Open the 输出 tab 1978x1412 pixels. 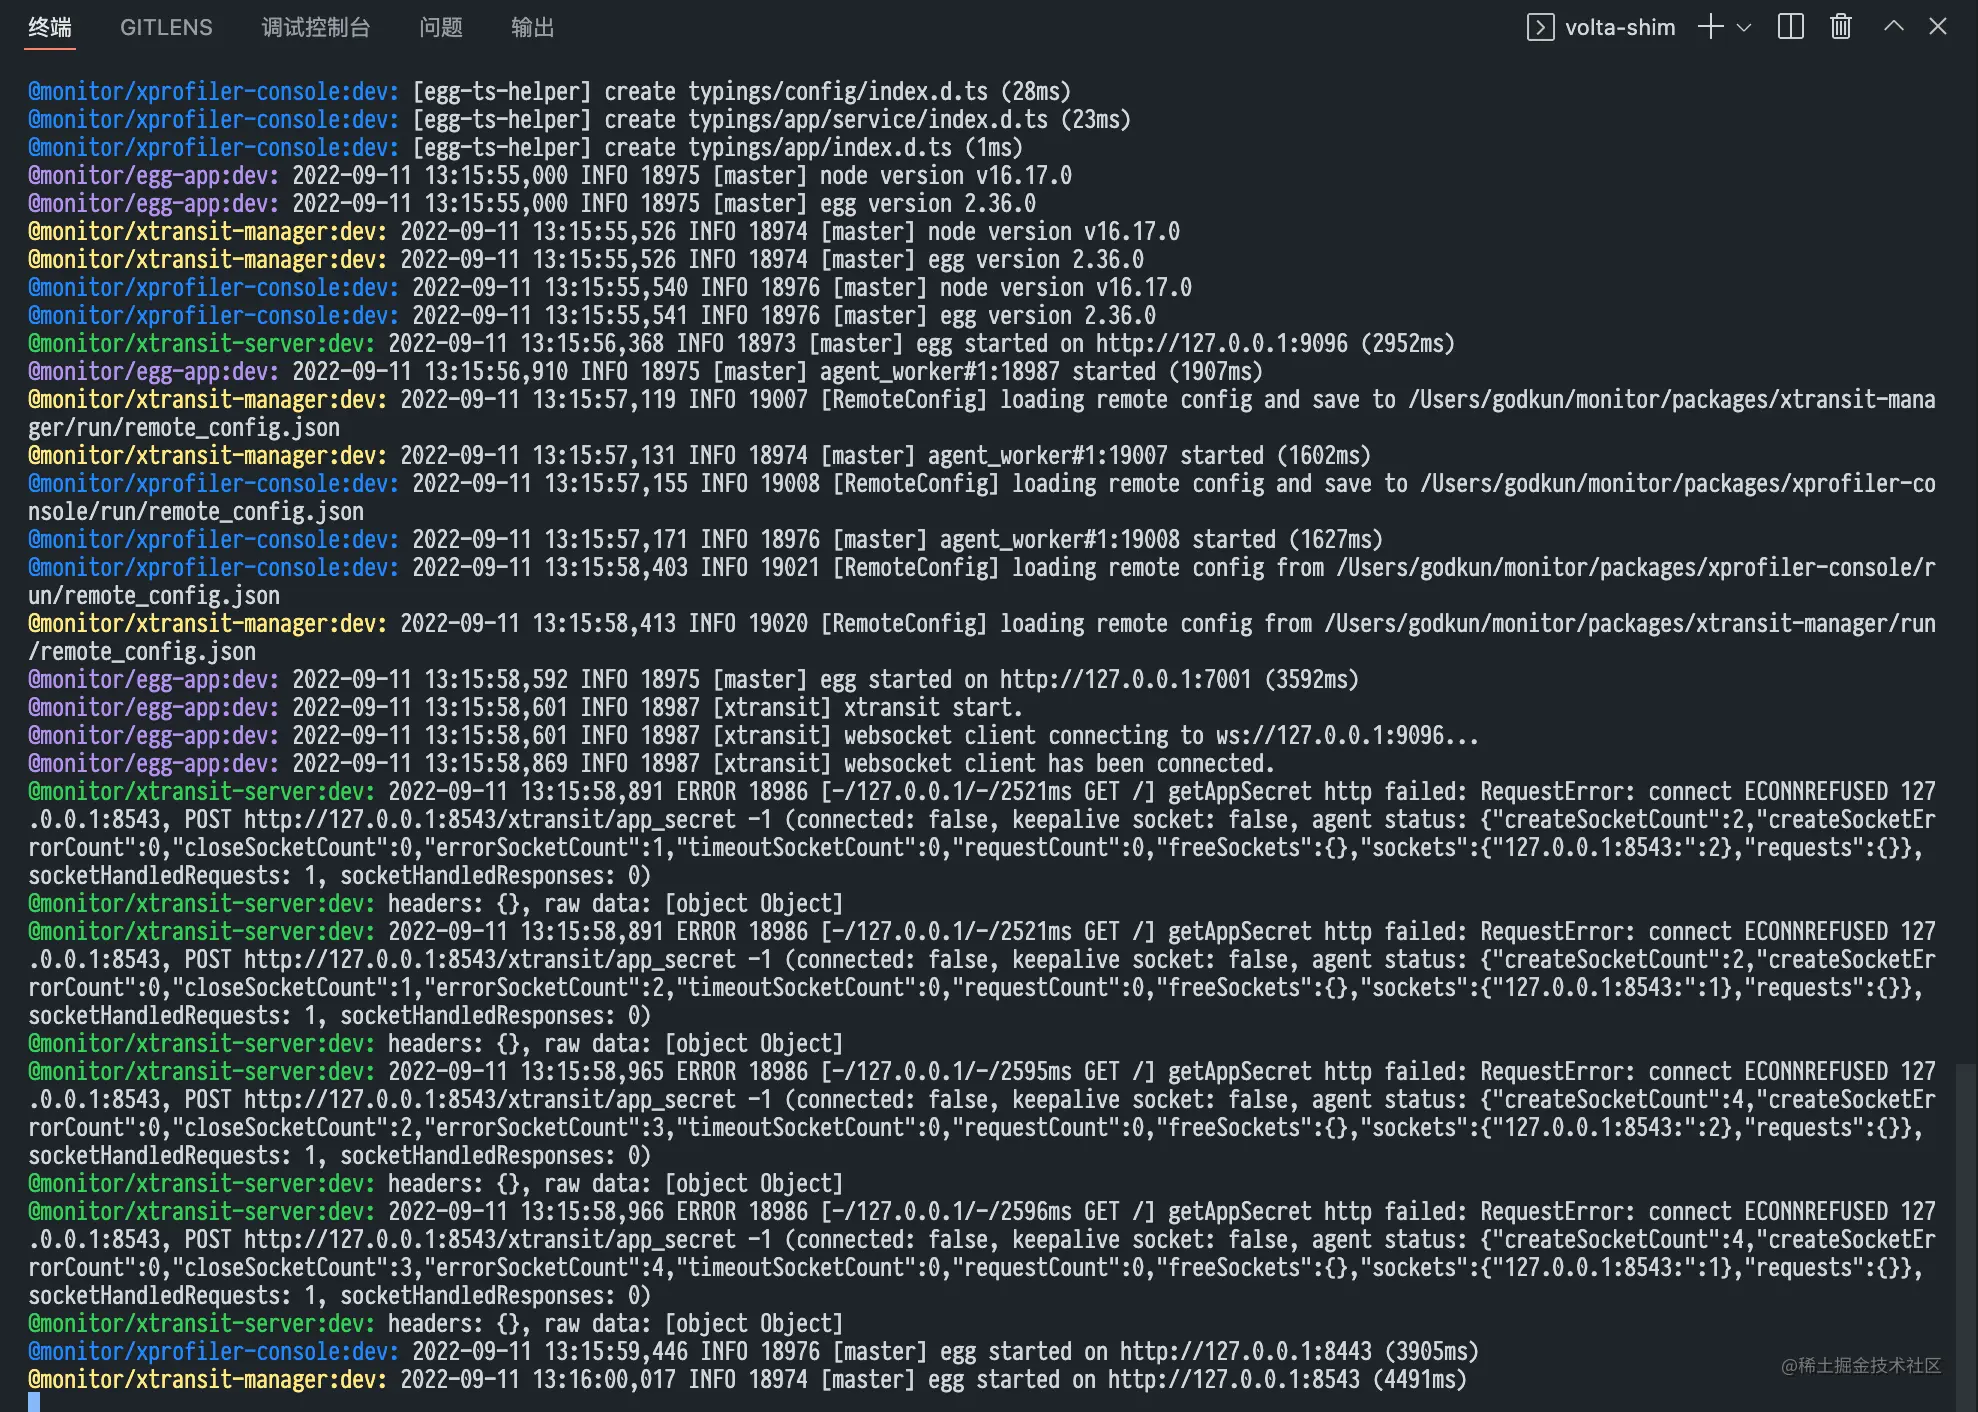[532, 28]
